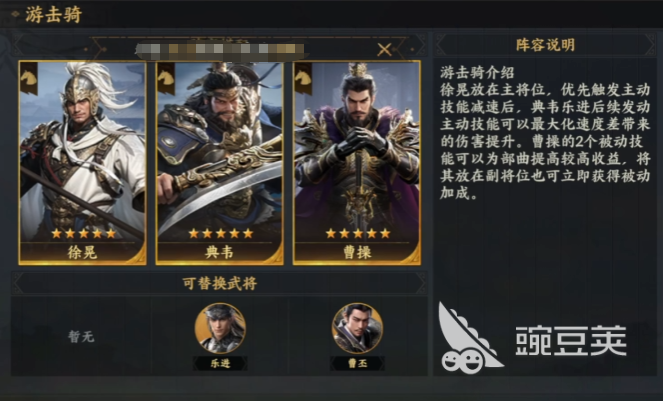Viewport: 663px width, 401px height.
Task: Open the 可替换武将 section header
Action: pos(219,283)
